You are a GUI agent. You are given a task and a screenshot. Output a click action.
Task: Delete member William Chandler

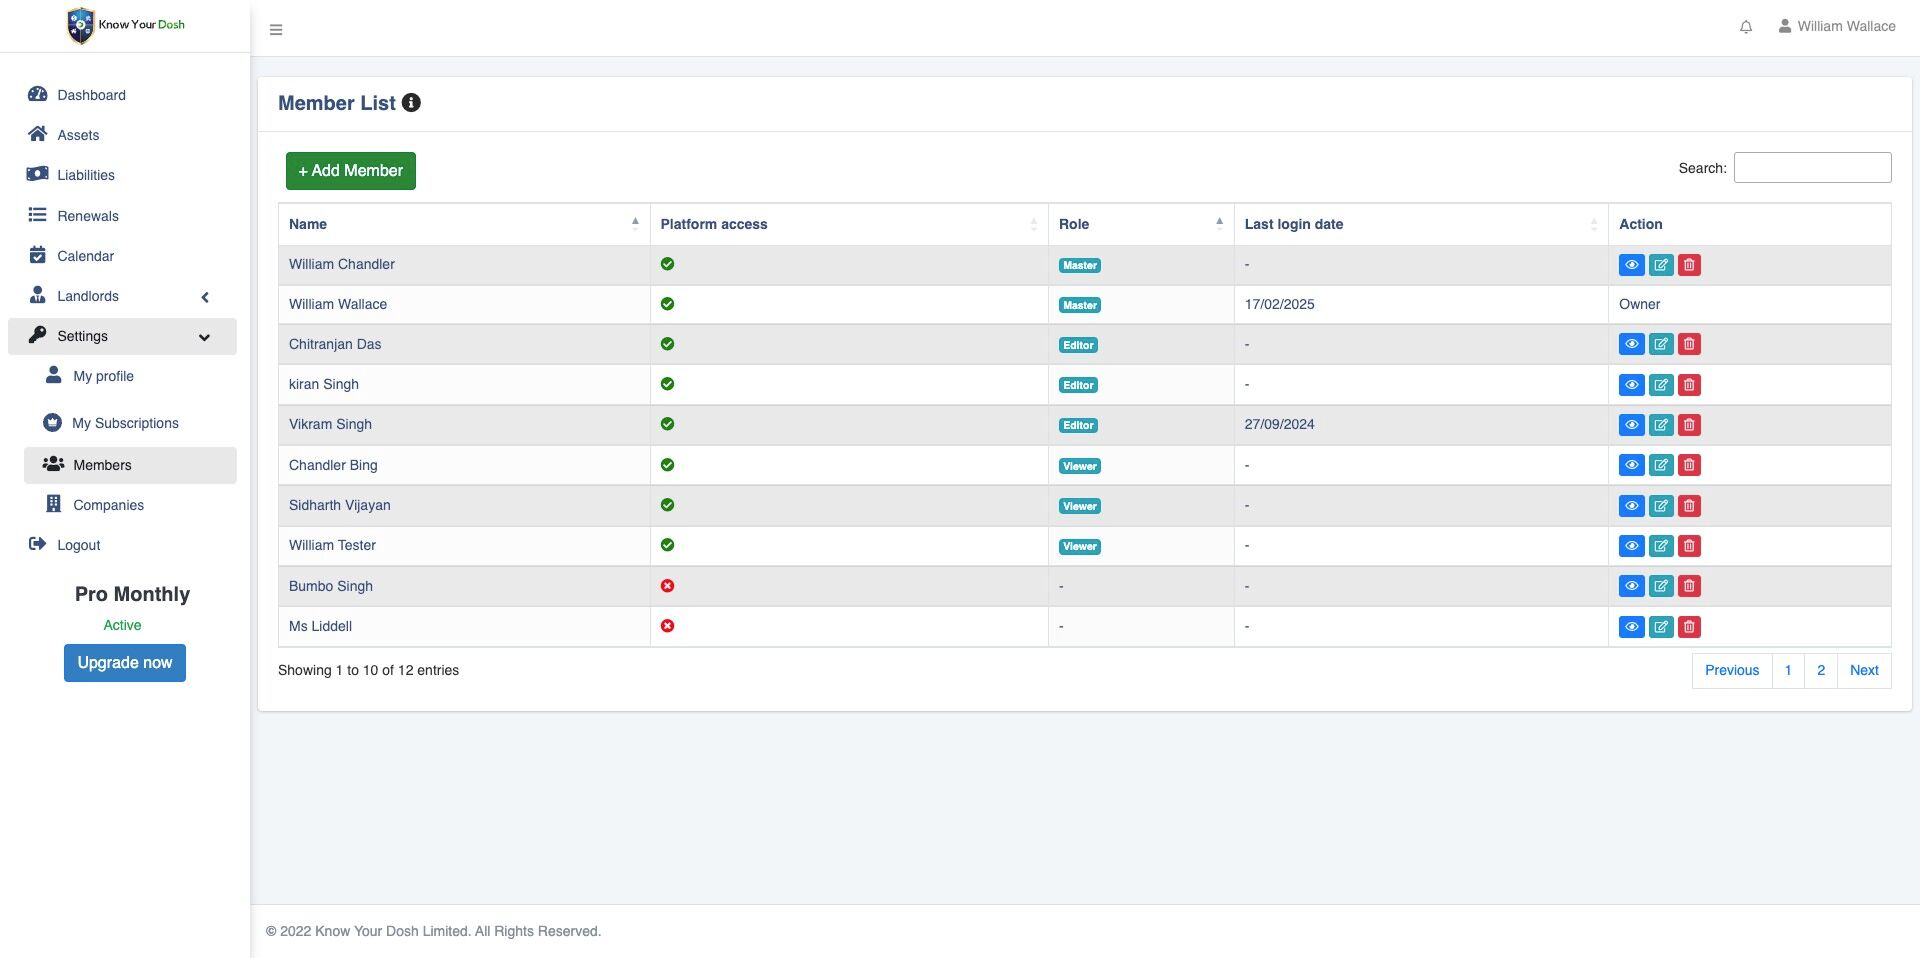pos(1689,265)
